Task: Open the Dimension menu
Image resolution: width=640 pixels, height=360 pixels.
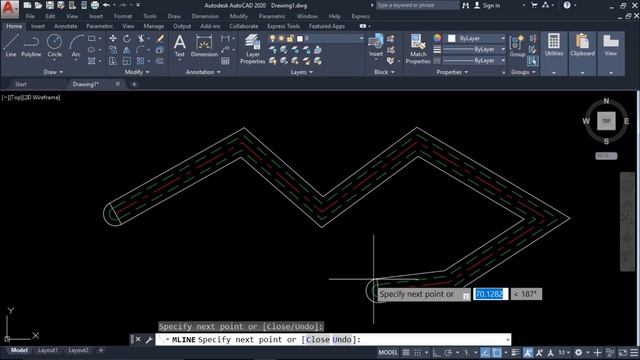Action: [x=205, y=16]
